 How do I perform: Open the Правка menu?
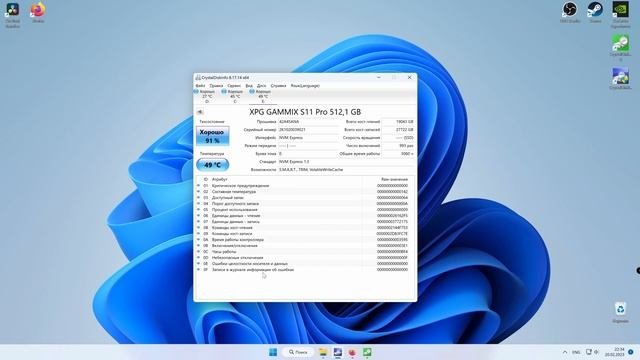[216, 86]
